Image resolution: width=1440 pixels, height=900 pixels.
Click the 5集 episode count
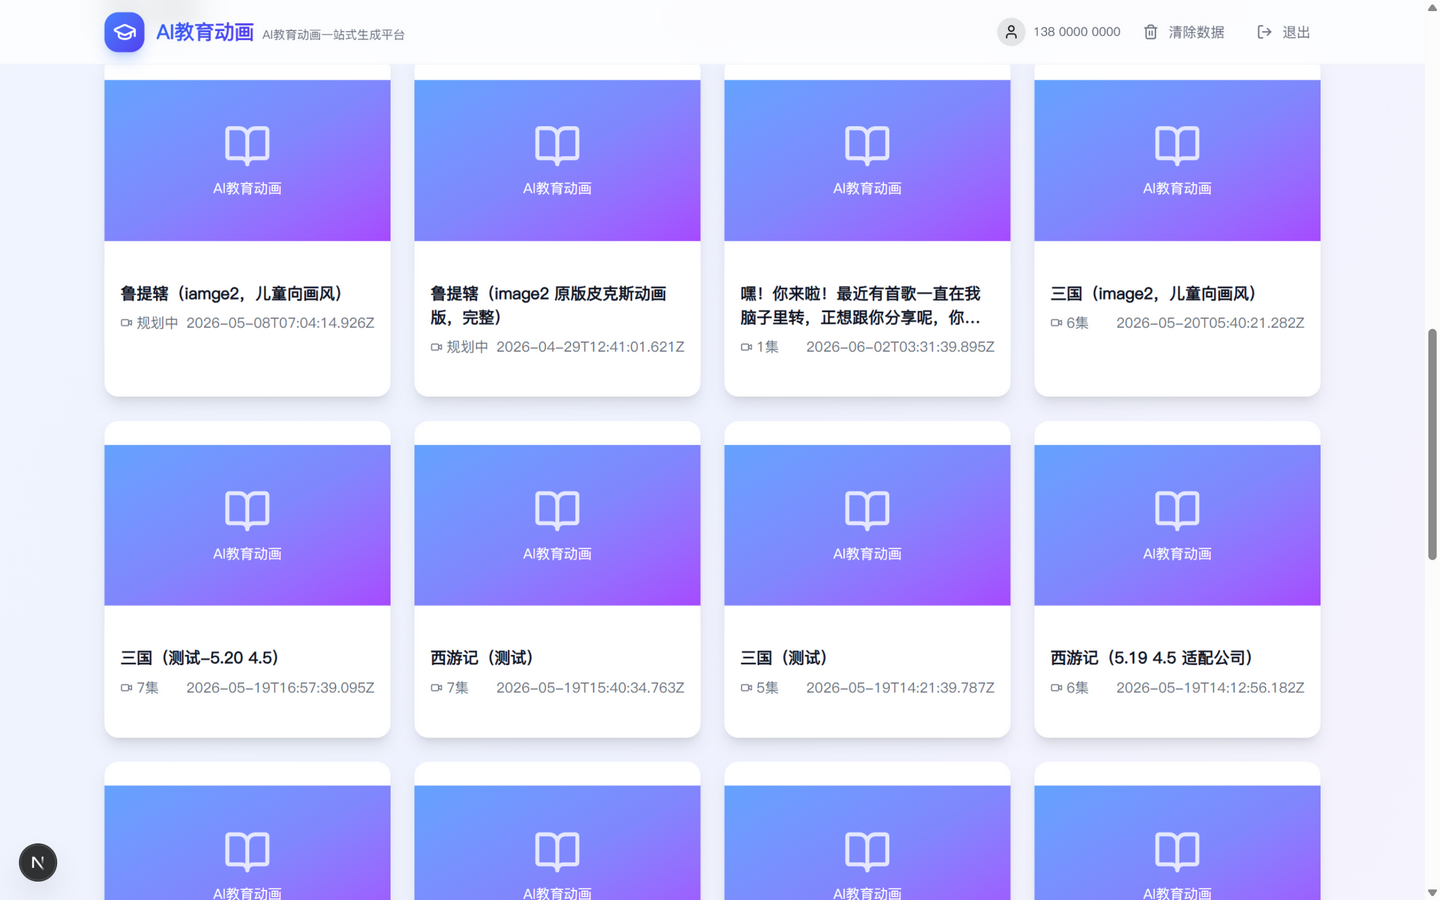point(767,688)
